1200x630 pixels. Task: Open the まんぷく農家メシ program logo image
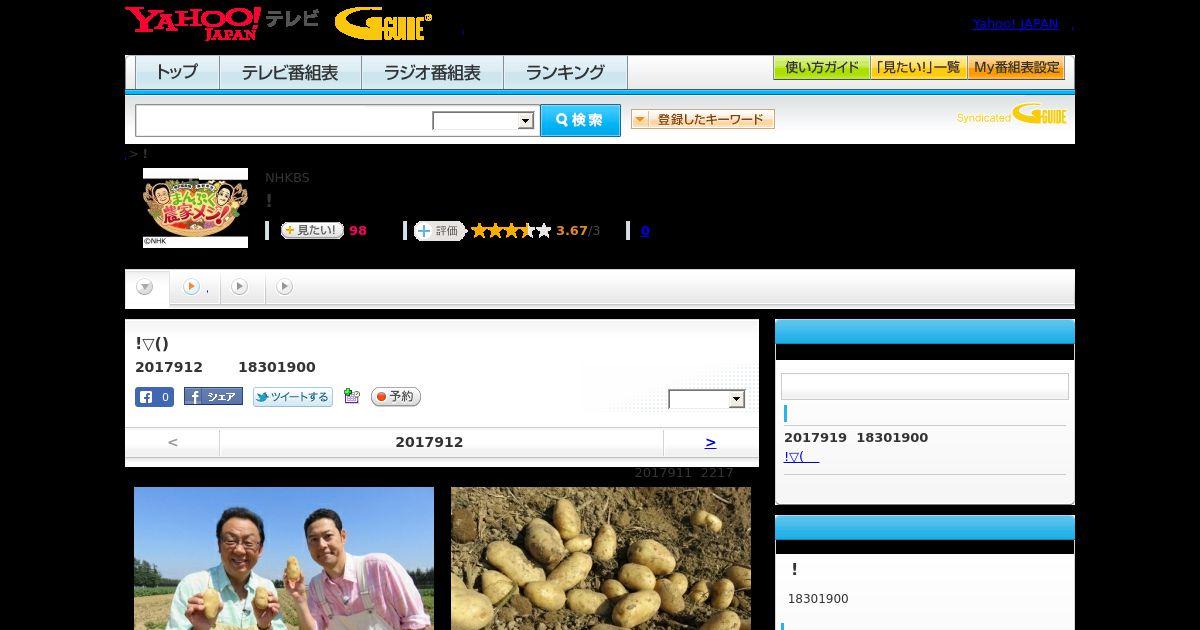coord(196,208)
